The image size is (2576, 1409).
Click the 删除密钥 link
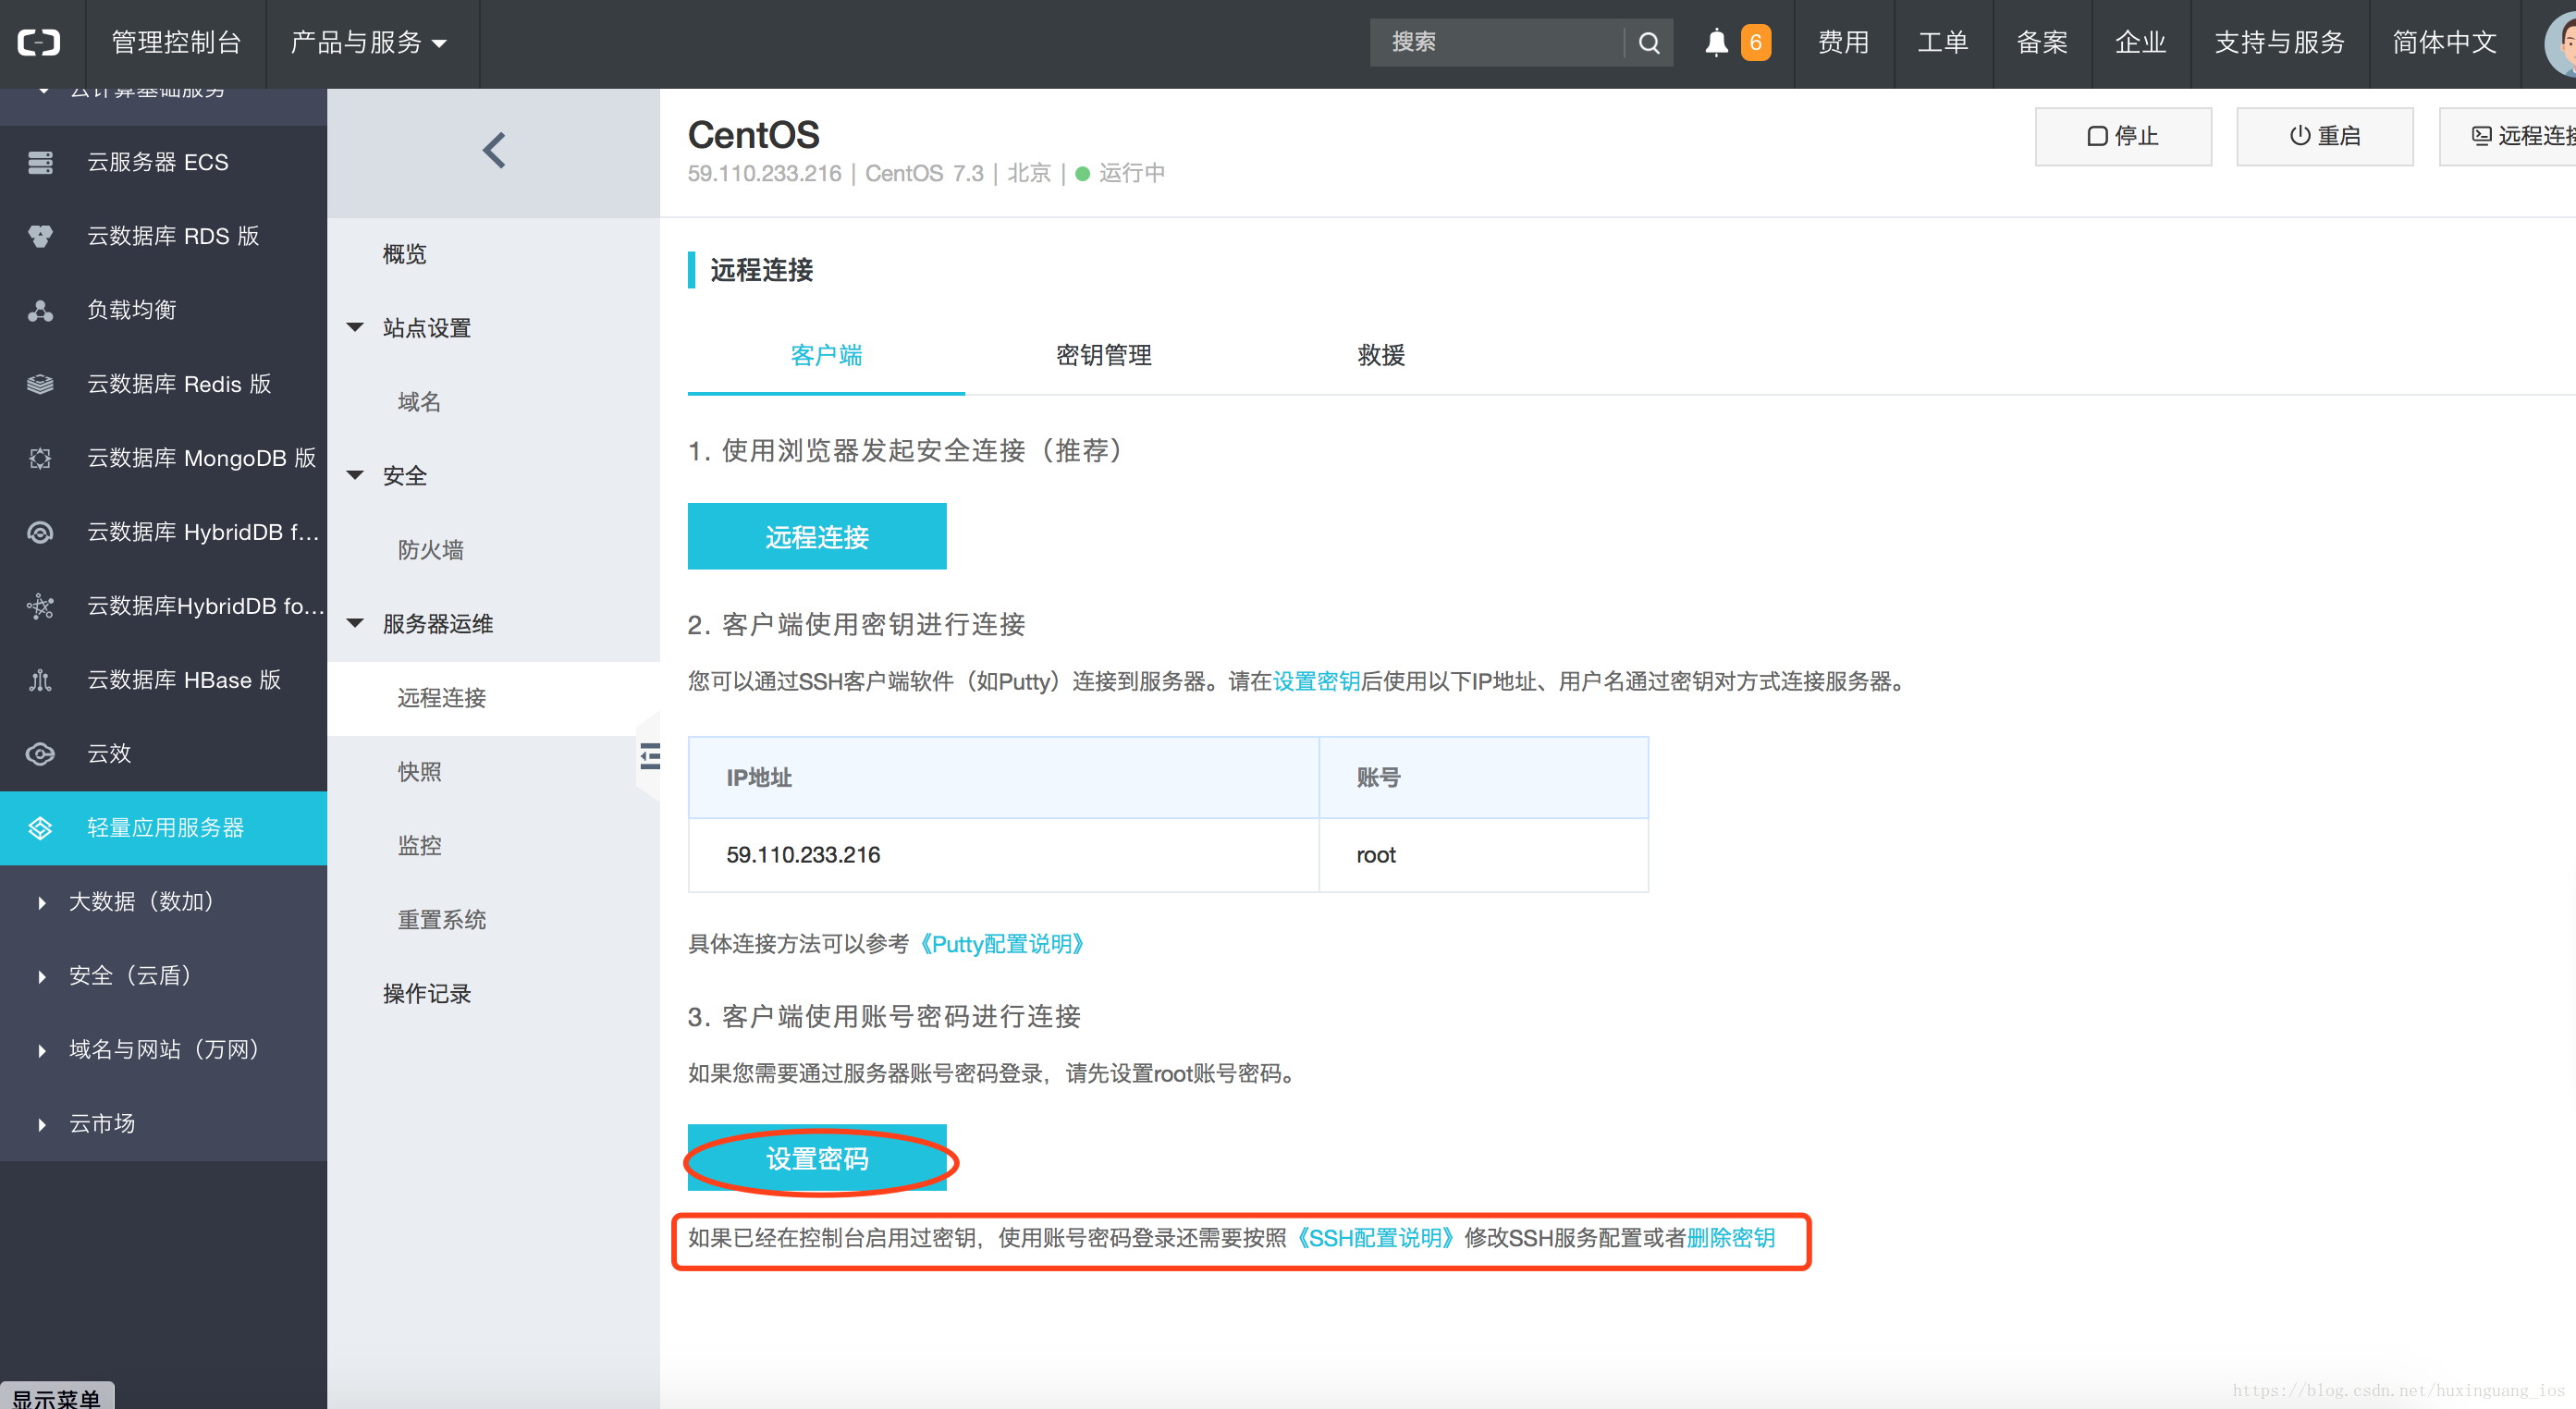(x=1731, y=1238)
